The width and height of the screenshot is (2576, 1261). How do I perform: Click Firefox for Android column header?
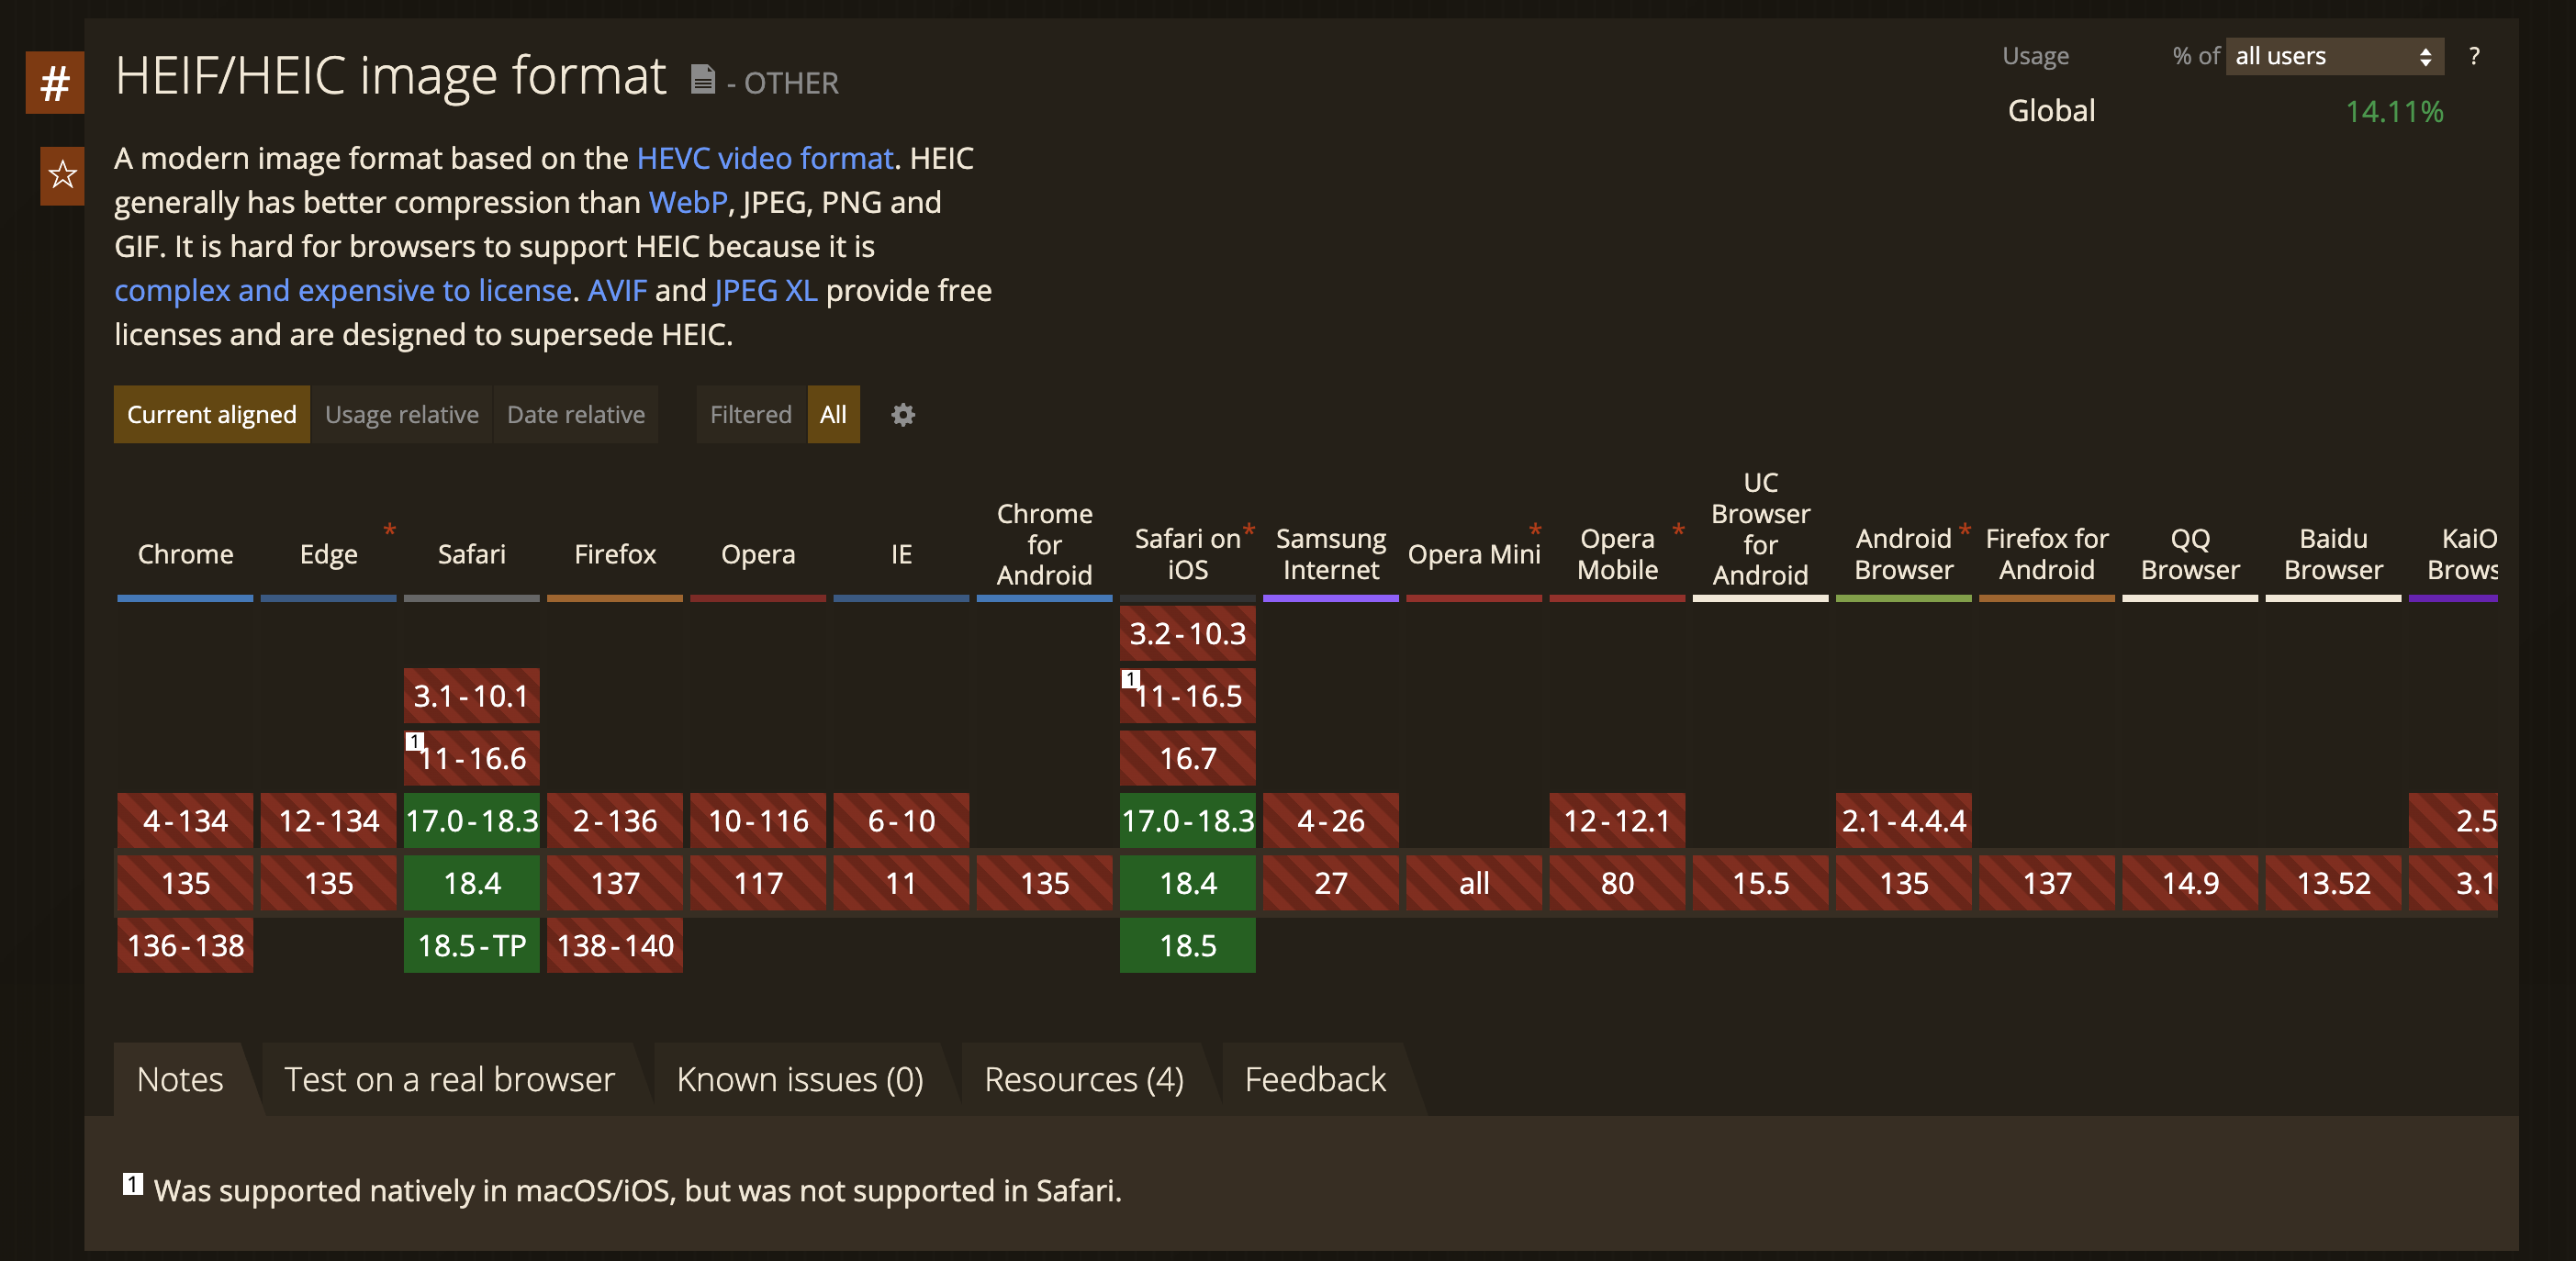[2046, 555]
